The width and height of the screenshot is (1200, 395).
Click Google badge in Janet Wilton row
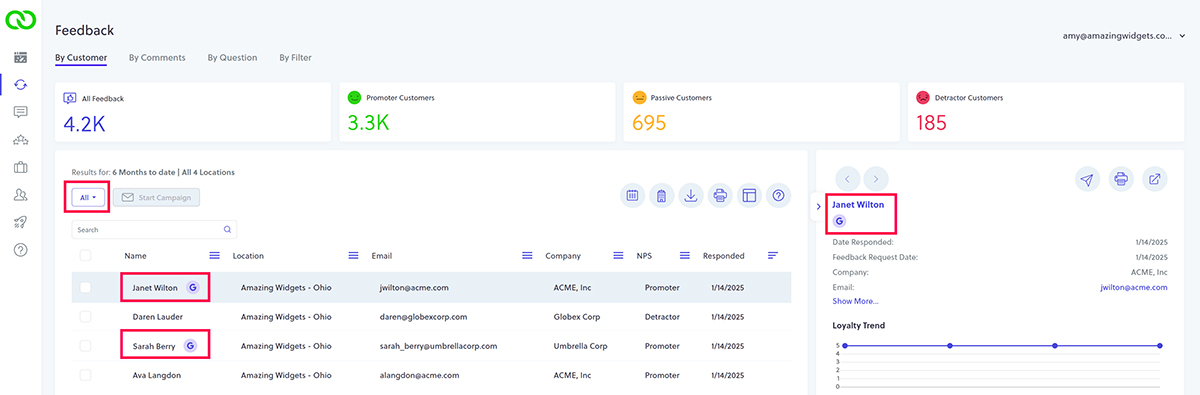click(x=192, y=287)
